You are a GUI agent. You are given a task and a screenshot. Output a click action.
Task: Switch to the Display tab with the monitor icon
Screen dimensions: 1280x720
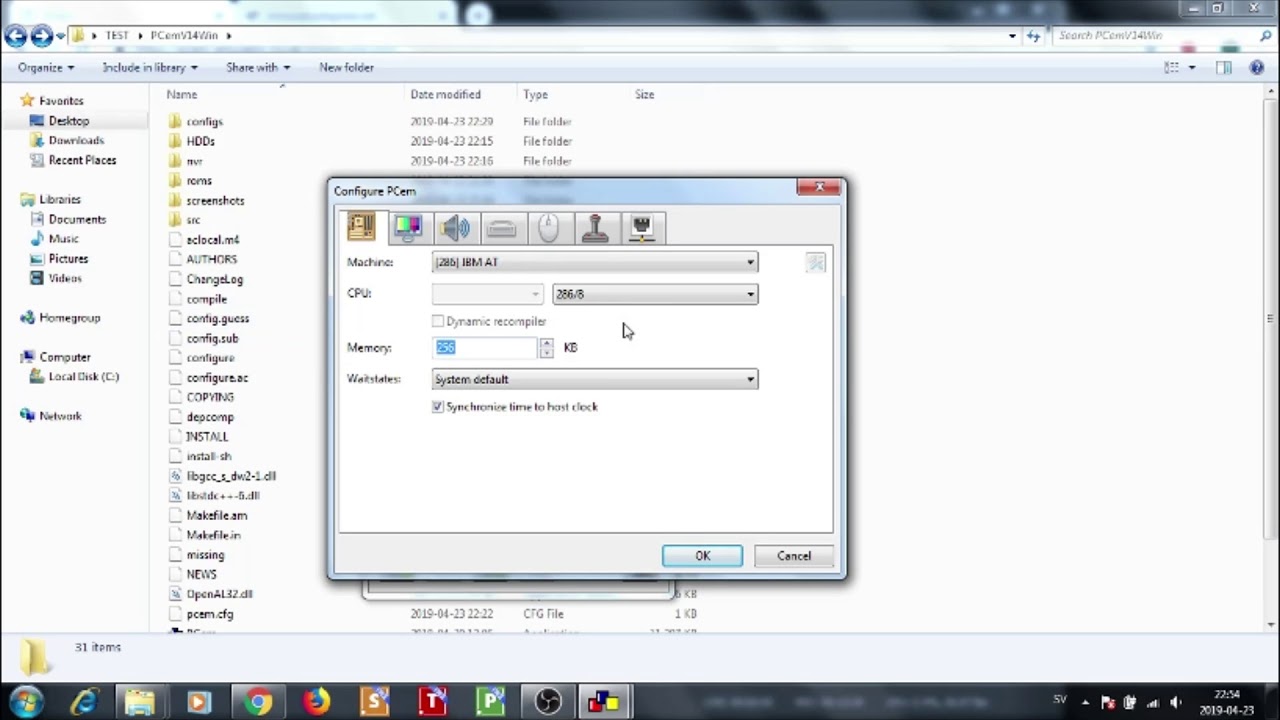pyautogui.click(x=408, y=227)
